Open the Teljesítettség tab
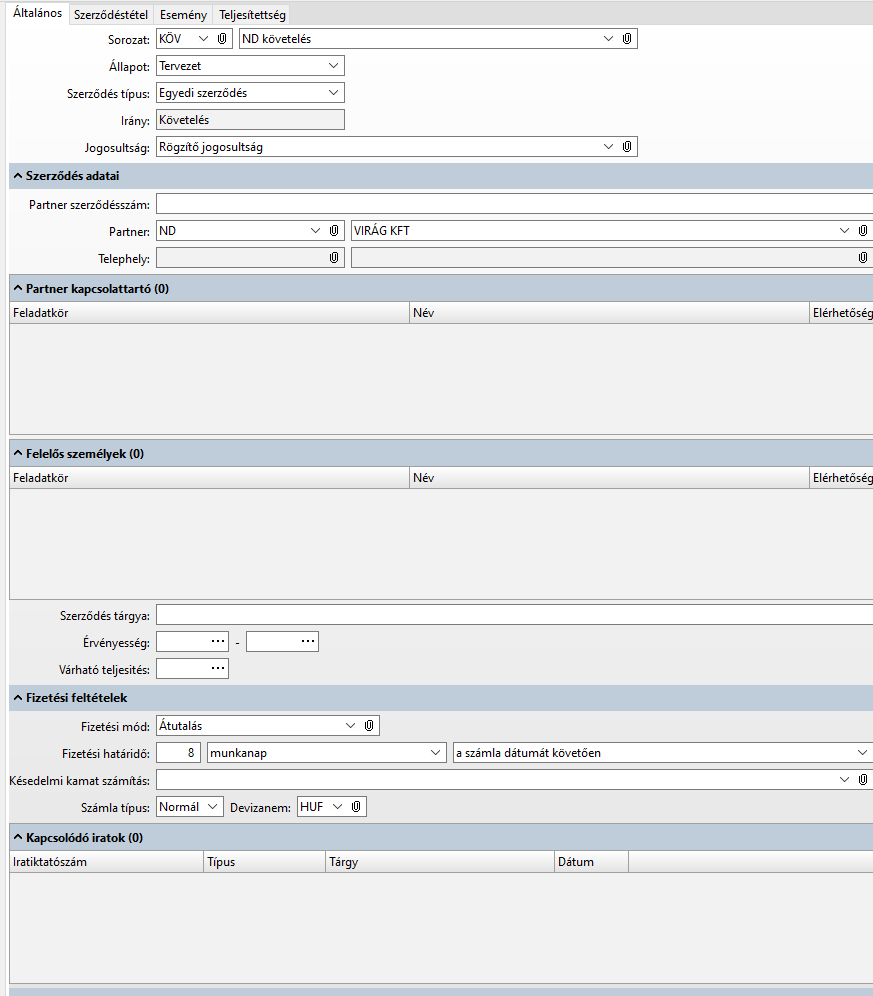Image resolution: width=873 pixels, height=996 pixels. (252, 15)
